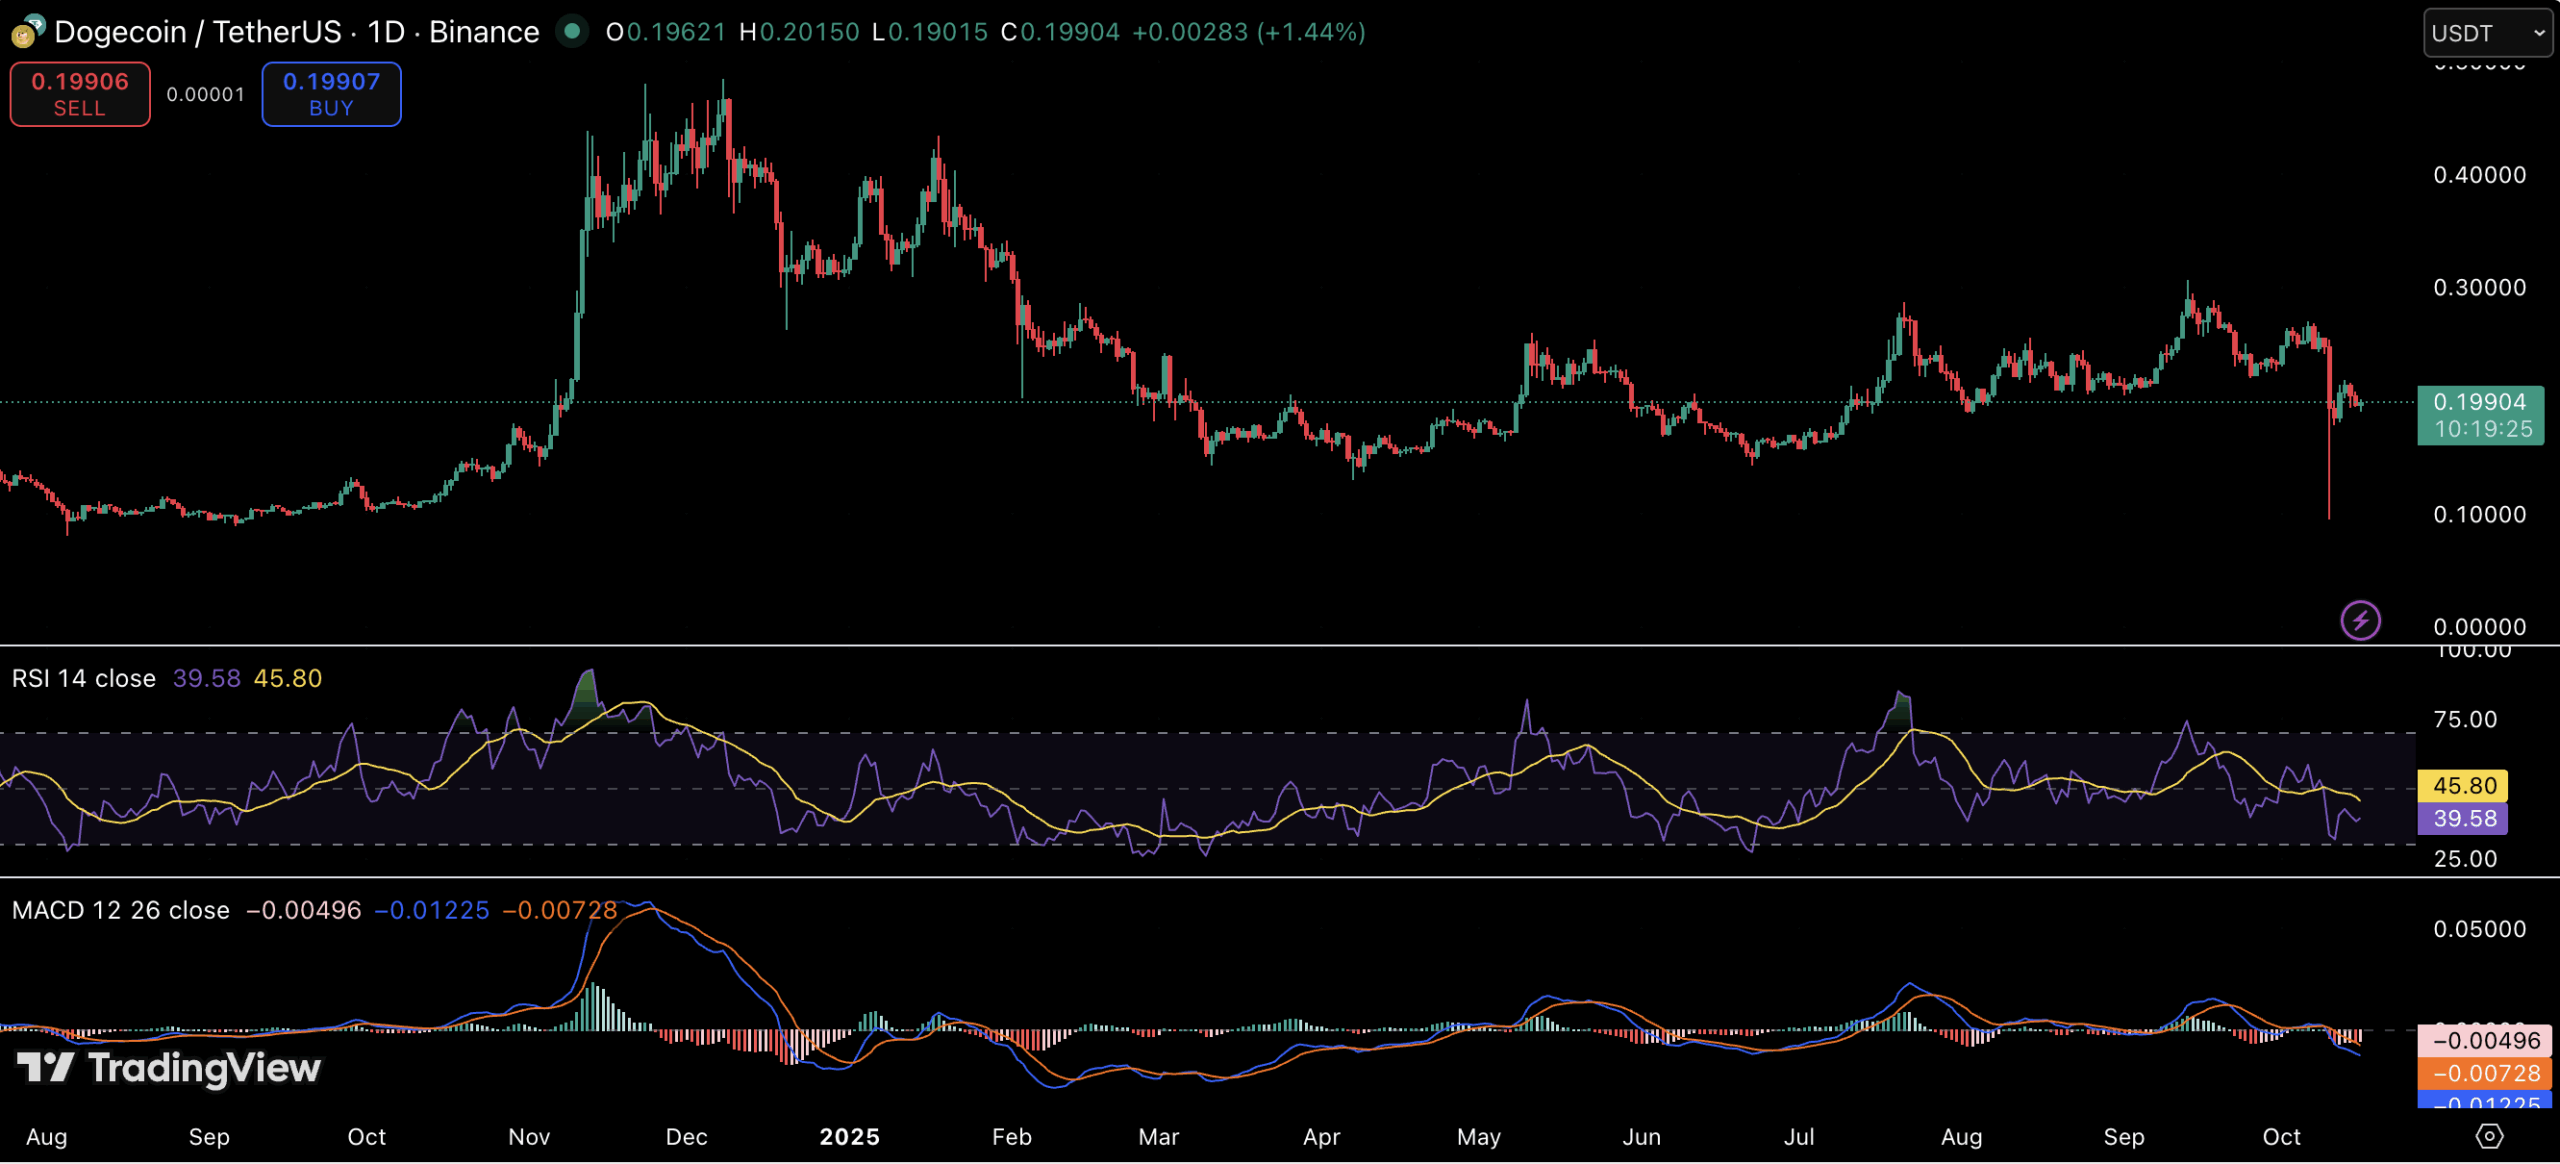Open the USDT currency dropdown
The image size is (2560, 1164).
(2487, 33)
